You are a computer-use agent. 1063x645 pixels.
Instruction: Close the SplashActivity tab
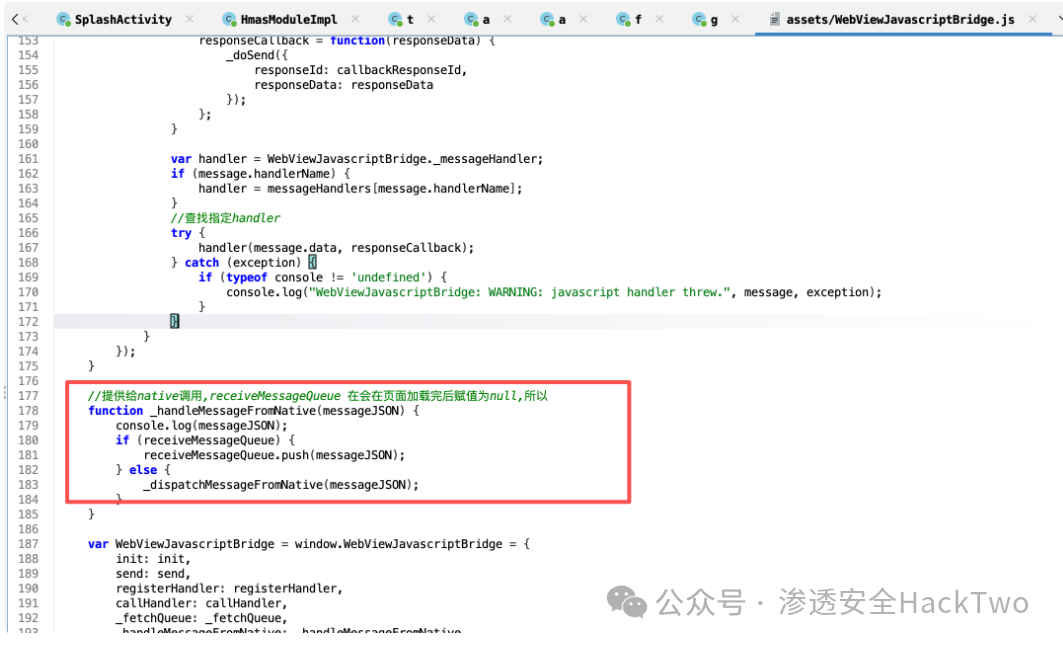point(189,19)
